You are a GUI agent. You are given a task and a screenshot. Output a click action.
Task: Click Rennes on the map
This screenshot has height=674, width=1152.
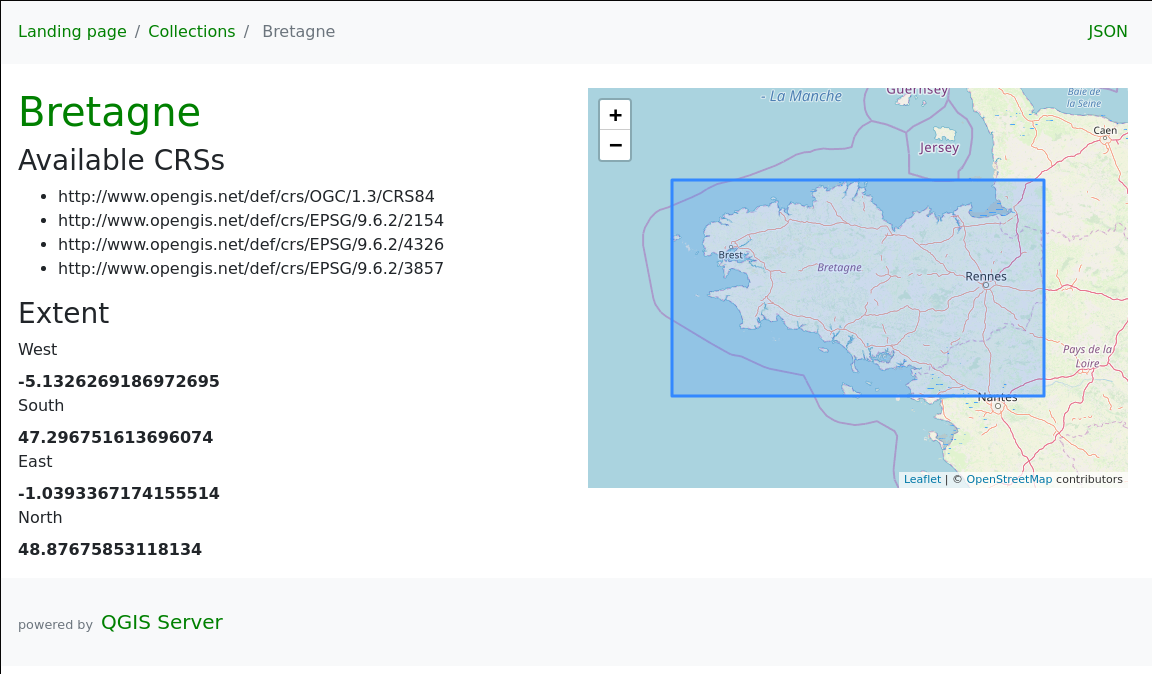(986, 276)
